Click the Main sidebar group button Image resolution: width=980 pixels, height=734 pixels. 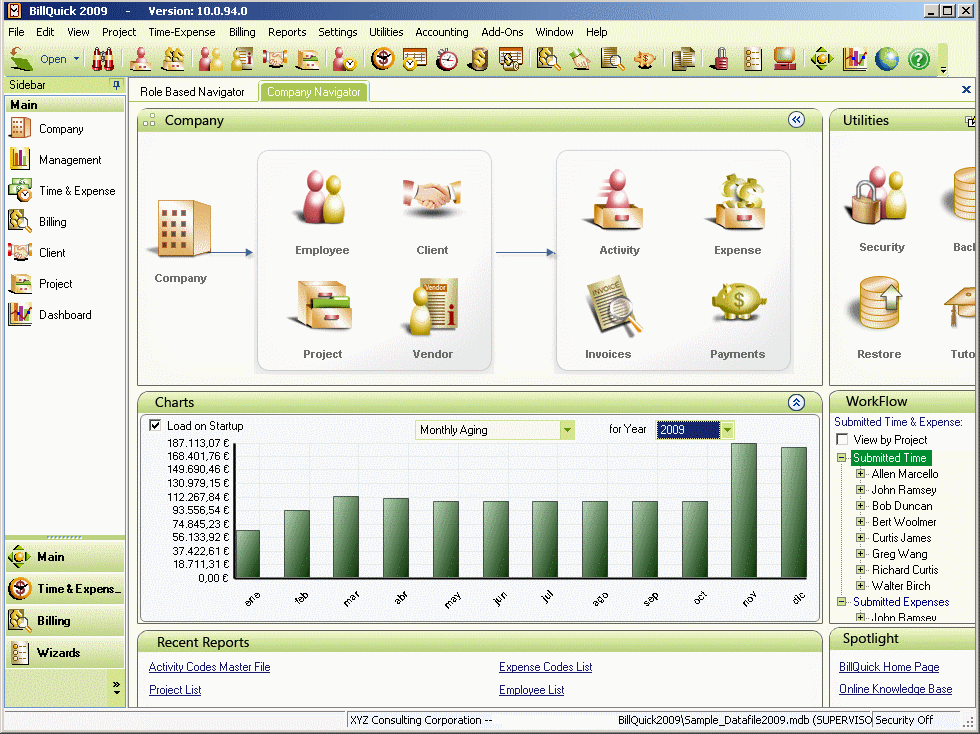point(65,556)
